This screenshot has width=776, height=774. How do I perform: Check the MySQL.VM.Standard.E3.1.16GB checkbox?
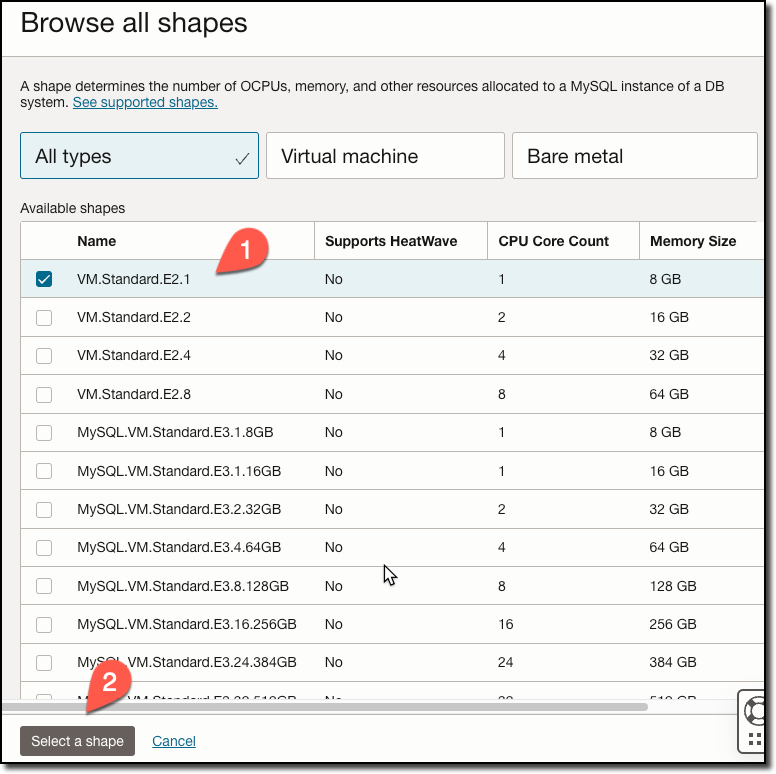(x=44, y=471)
